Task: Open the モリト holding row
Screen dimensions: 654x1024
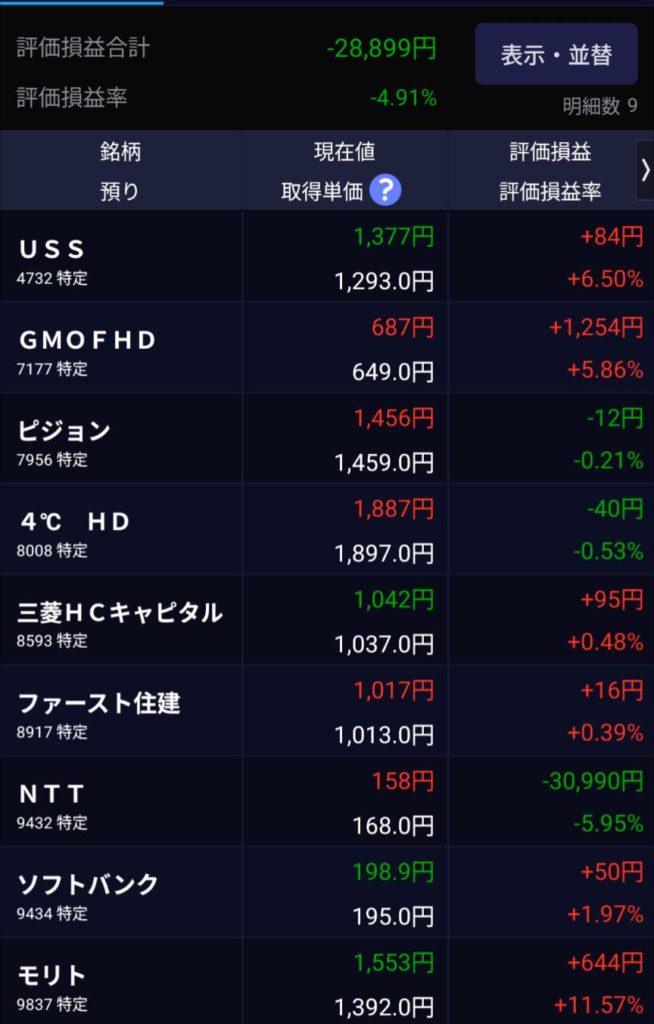Action: [x=120, y=984]
